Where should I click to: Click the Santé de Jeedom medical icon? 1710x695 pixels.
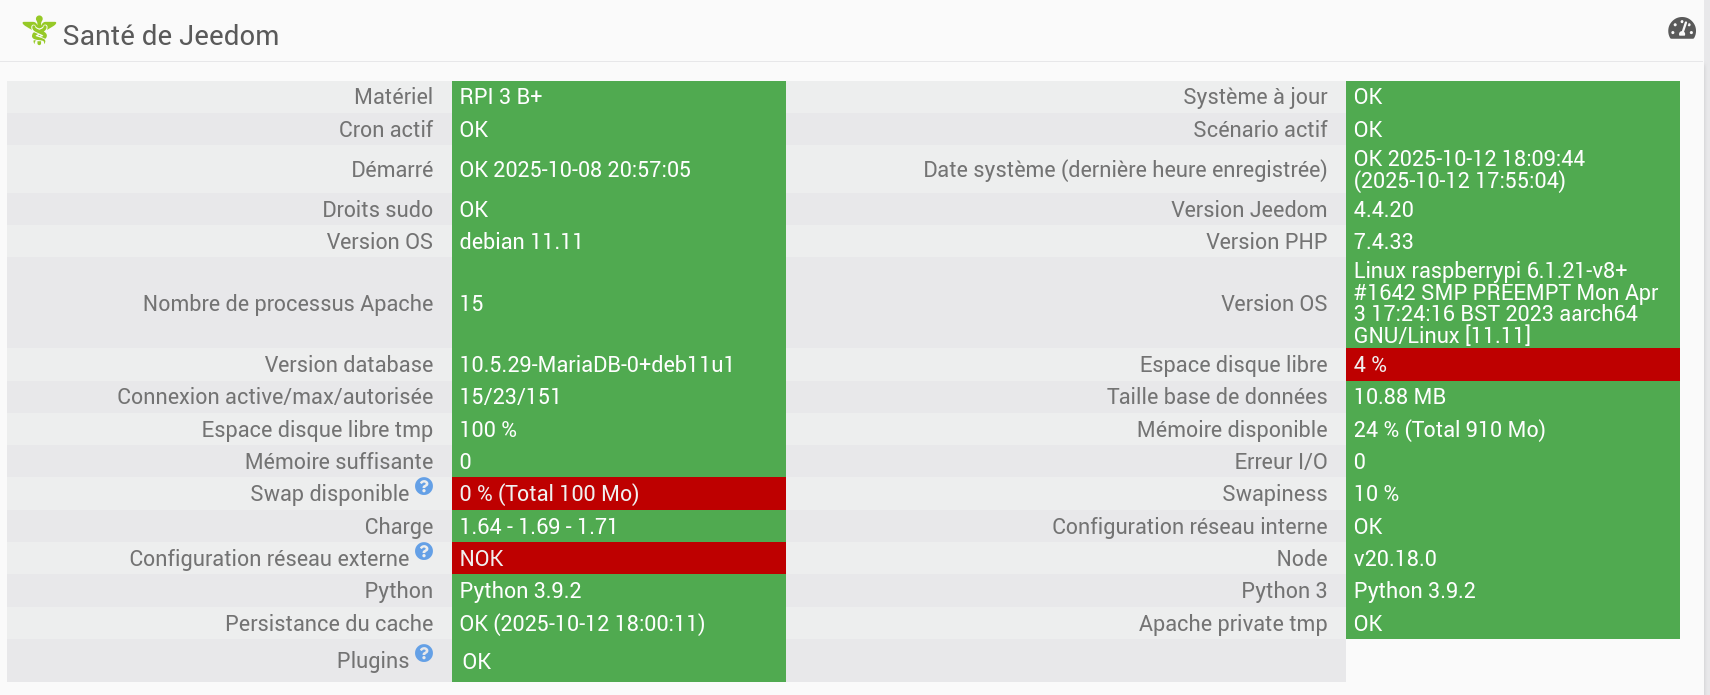[x=39, y=31]
